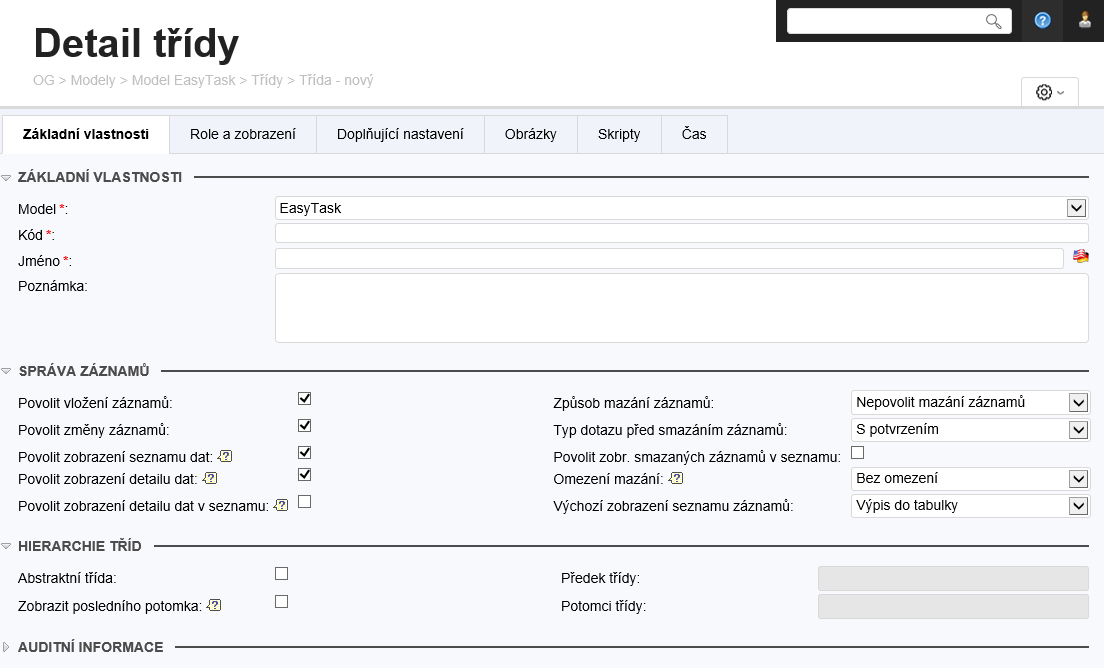Open the Skripty tab
The image size is (1104, 668).
pyautogui.click(x=618, y=134)
